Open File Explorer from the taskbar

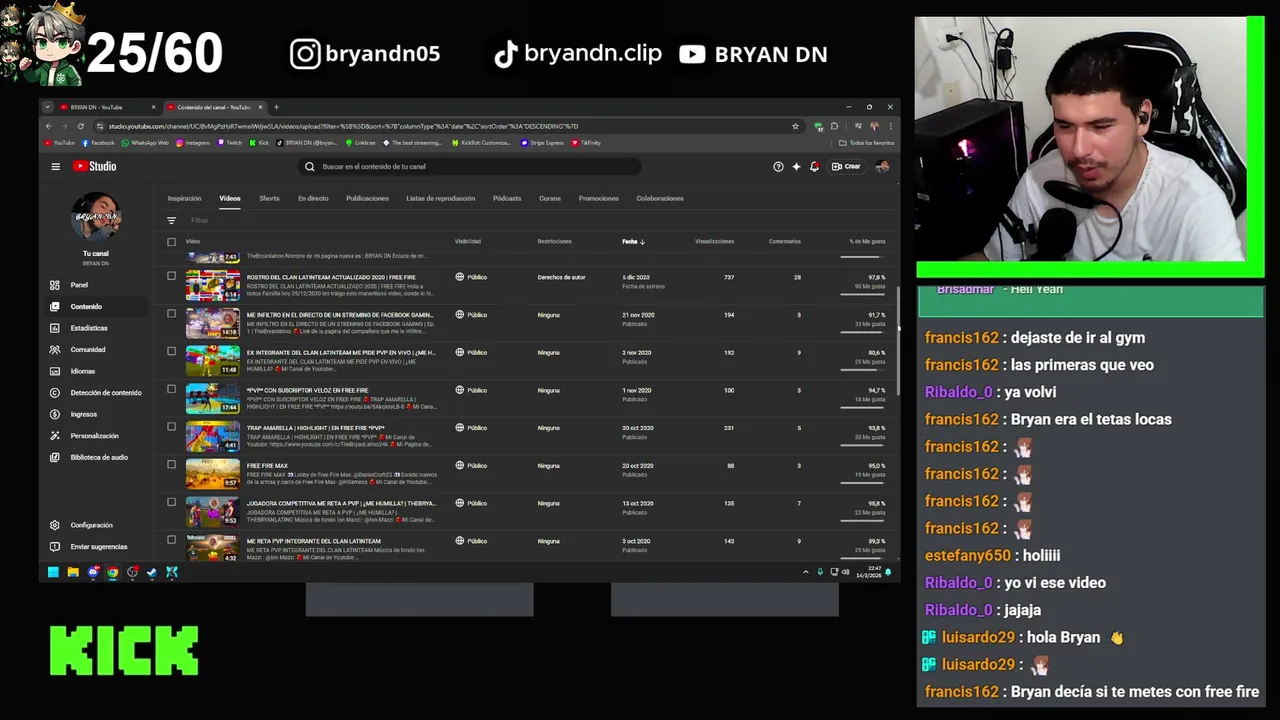coord(73,572)
